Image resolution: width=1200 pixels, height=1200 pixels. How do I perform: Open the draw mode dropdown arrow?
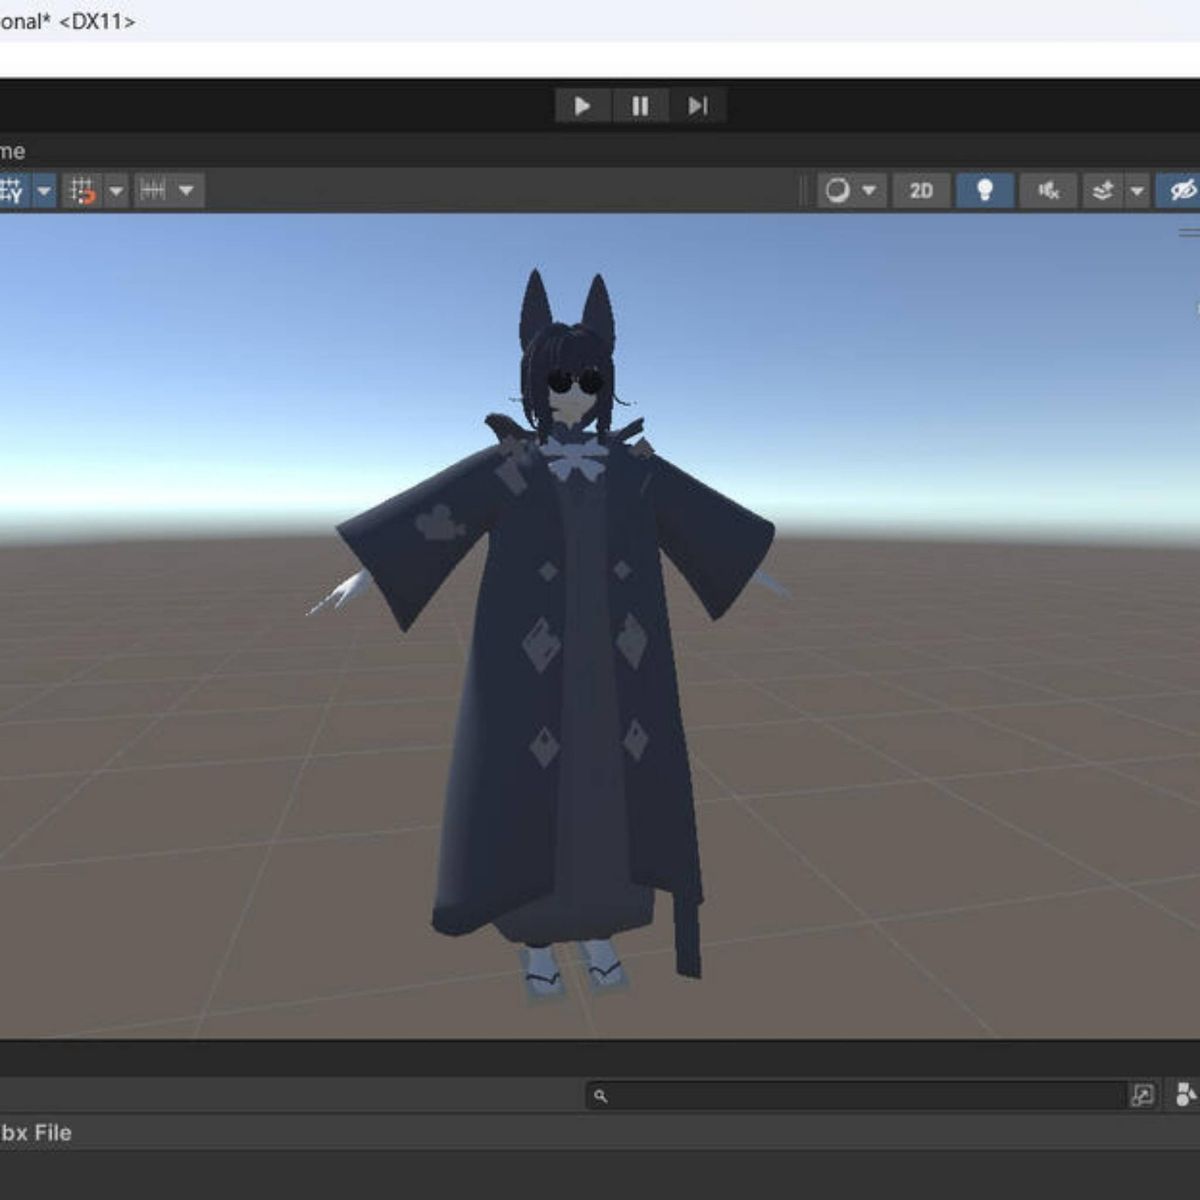(x=869, y=190)
